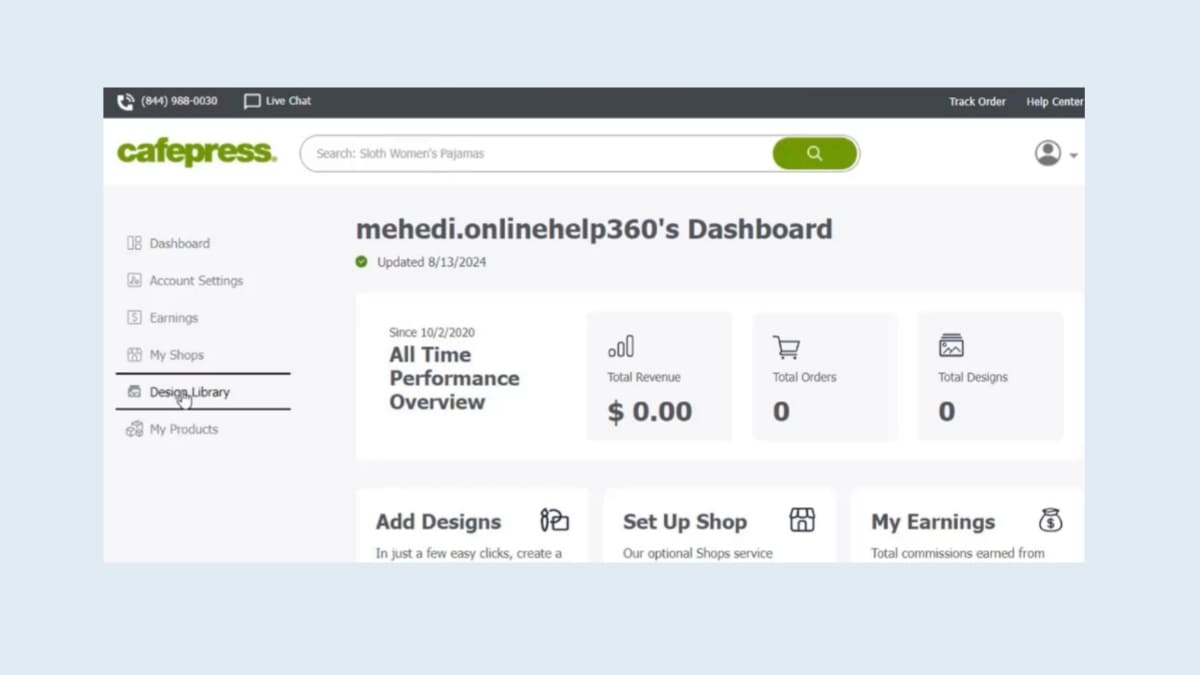Navigate to Earnings in sidebar
Screen dimensions: 1200x675
(173, 318)
